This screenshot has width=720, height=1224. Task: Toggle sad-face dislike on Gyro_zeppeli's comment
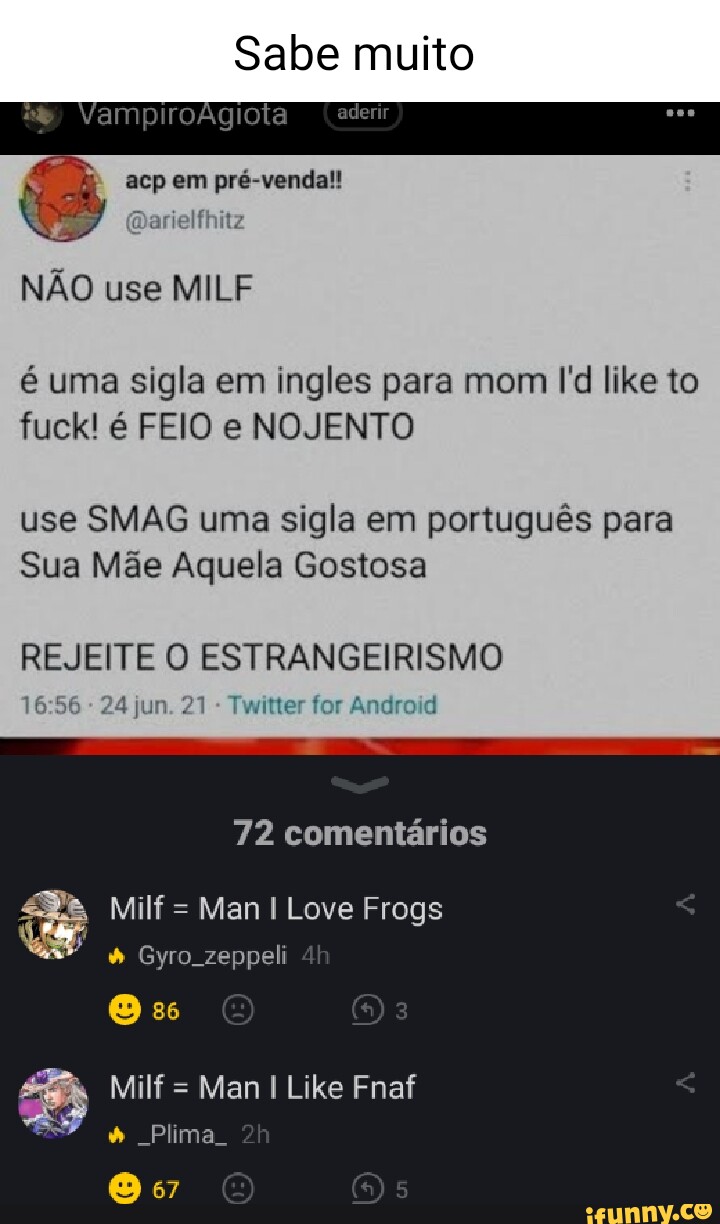click(x=238, y=1011)
